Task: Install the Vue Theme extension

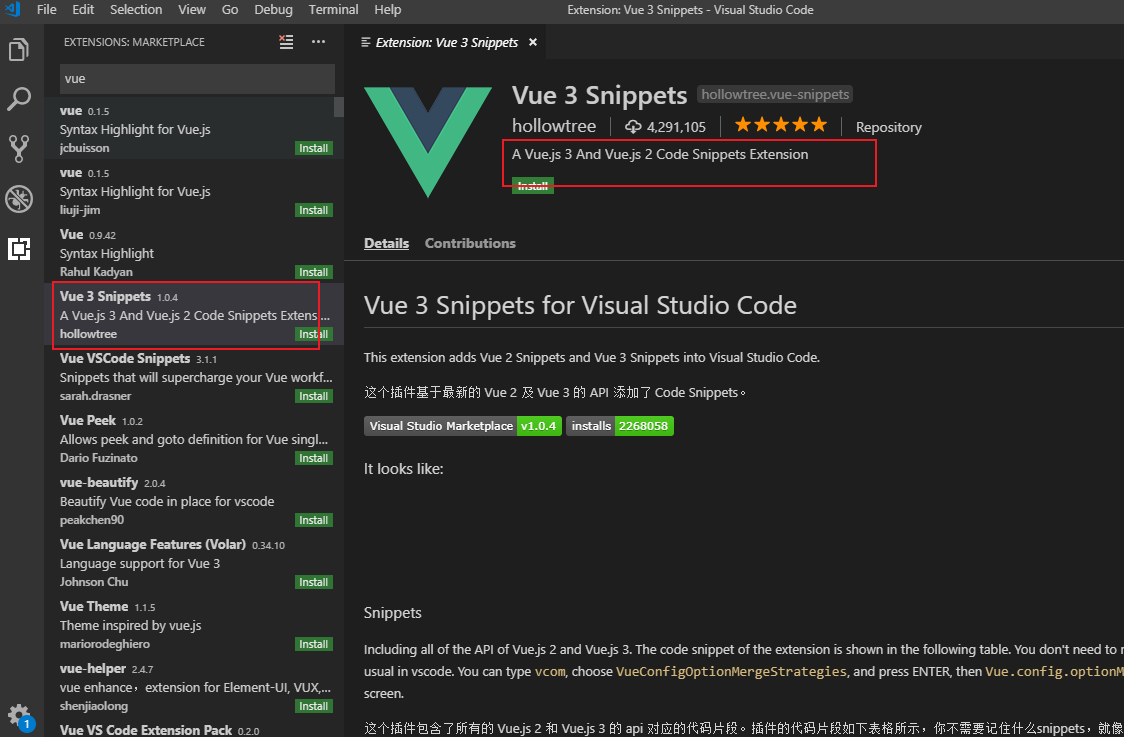Action: tap(314, 645)
